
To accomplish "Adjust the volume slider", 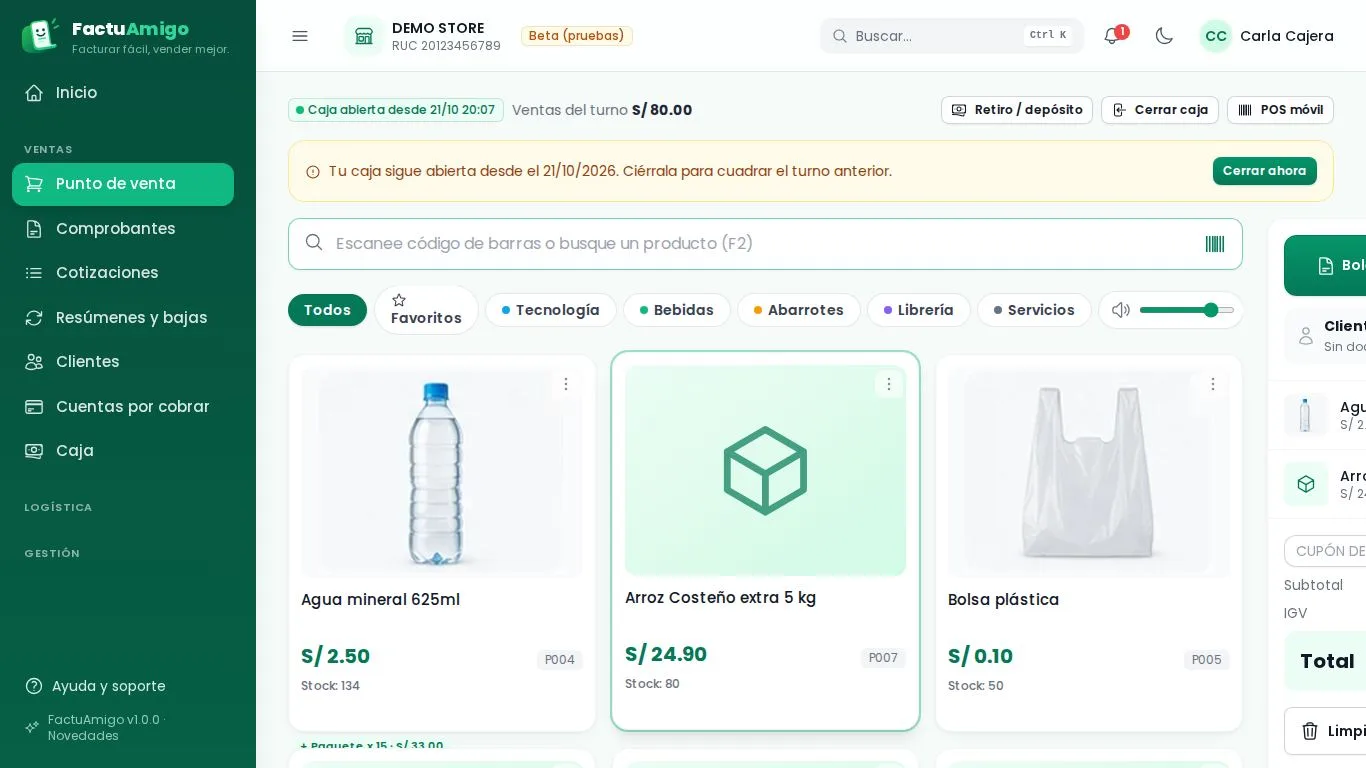I will (1187, 310).
